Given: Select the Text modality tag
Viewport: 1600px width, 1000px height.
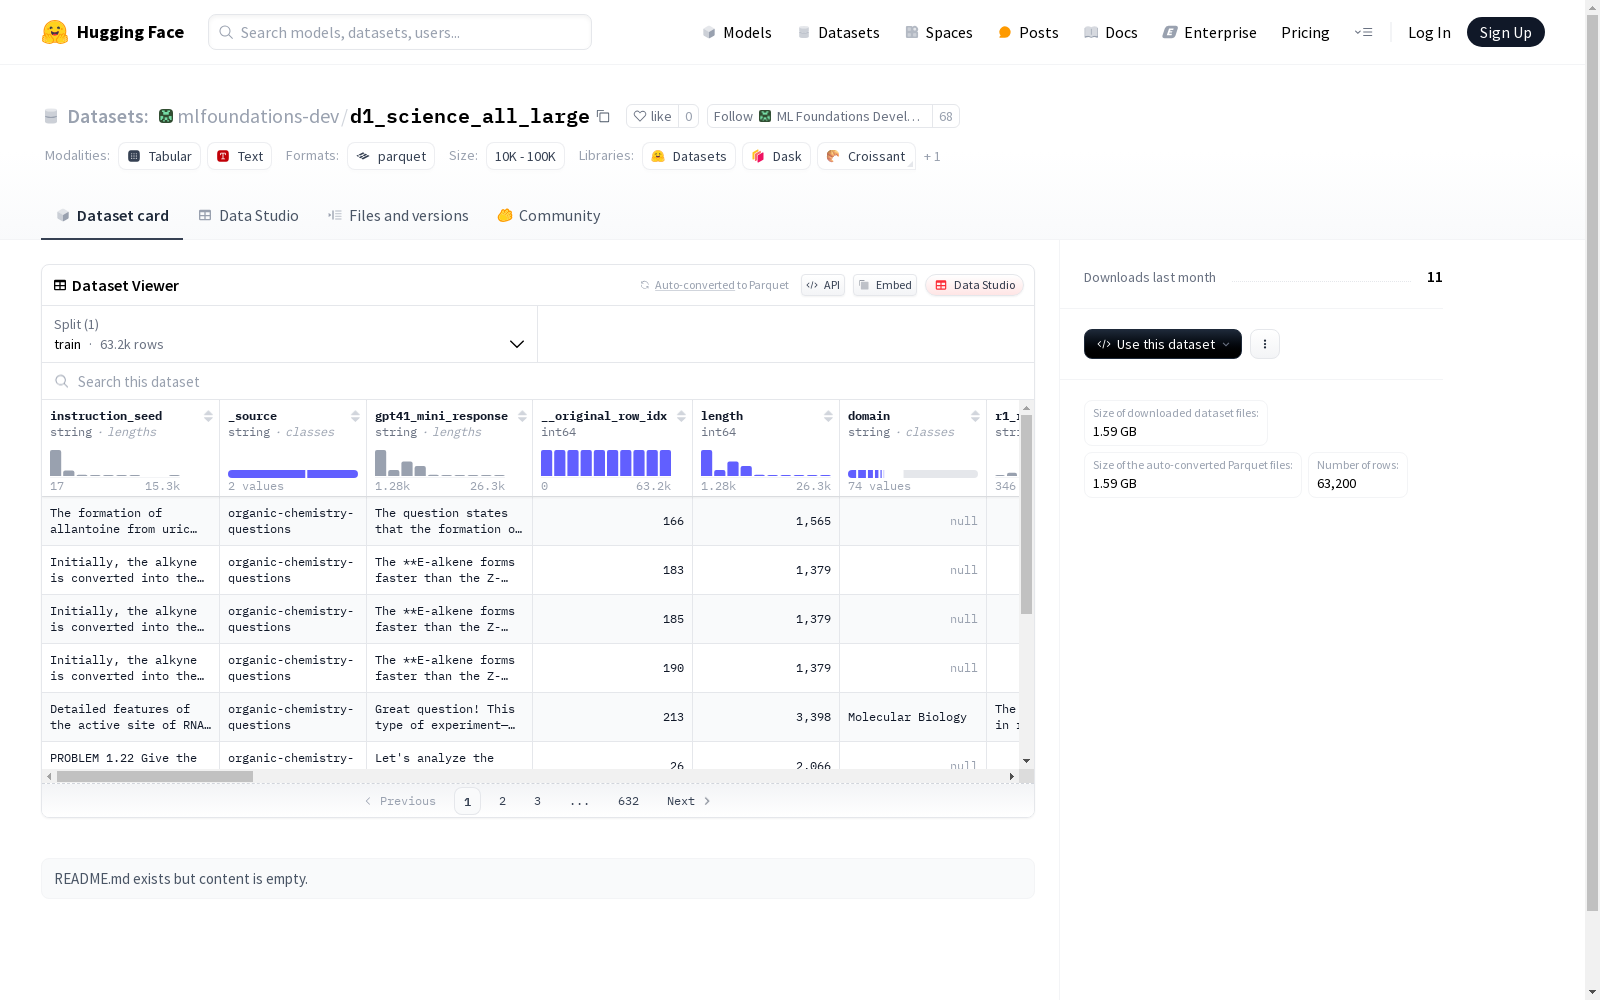Looking at the screenshot, I should point(240,156).
